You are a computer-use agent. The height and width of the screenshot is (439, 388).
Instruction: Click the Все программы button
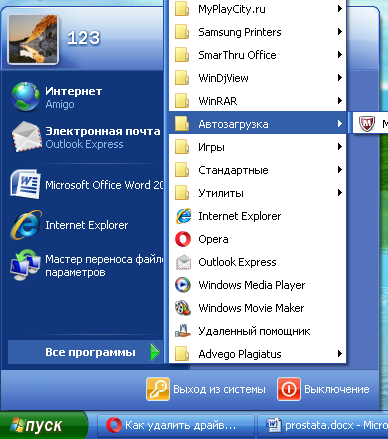click(x=85, y=352)
